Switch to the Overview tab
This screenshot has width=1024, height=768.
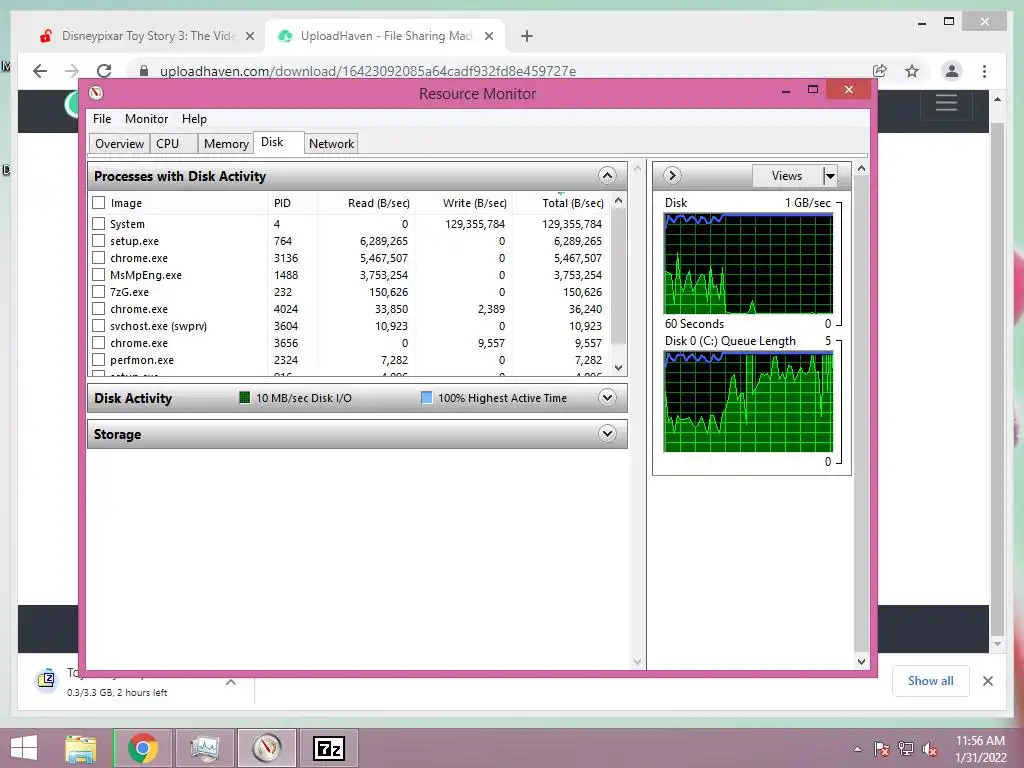[x=120, y=144]
